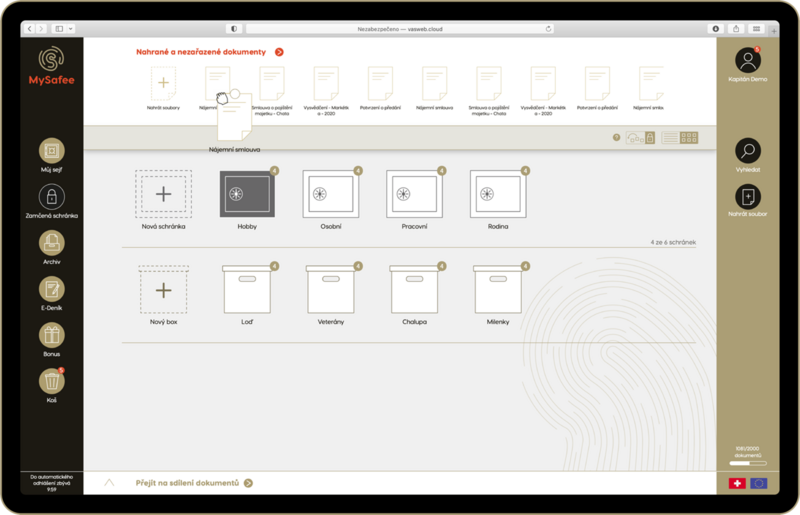
Task: Open first Vysvědčení - Markétka document
Action: pyautogui.click(x=327, y=83)
